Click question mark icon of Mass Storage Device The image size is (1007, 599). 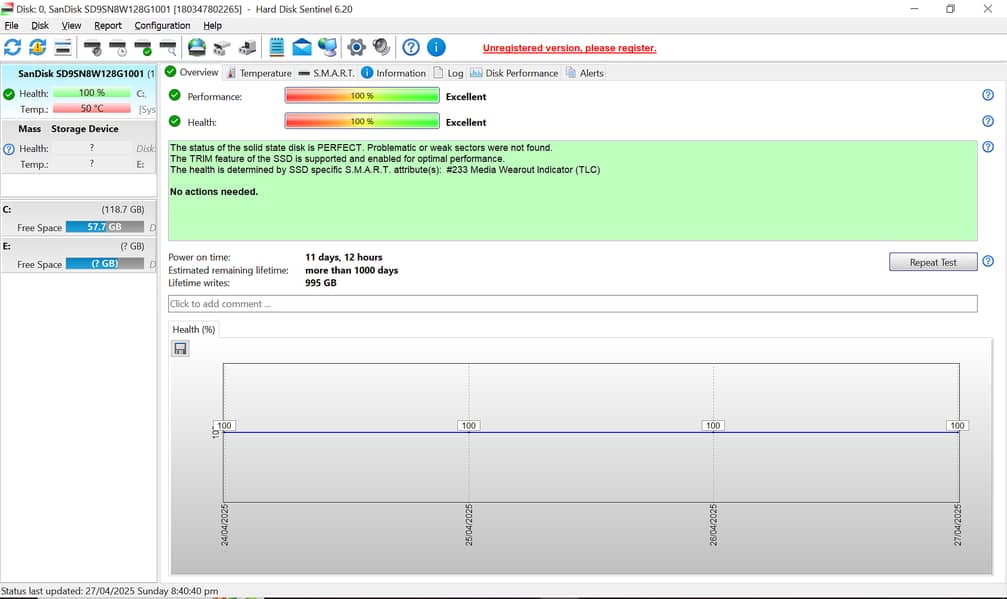point(9,149)
